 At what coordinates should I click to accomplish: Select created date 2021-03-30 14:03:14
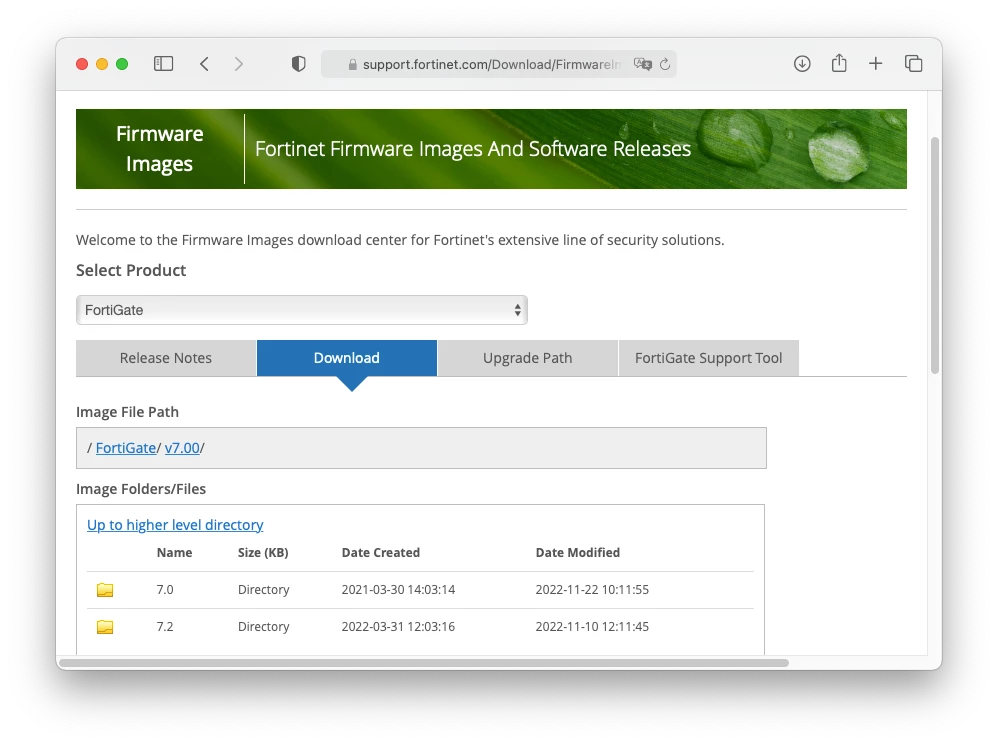tap(398, 590)
